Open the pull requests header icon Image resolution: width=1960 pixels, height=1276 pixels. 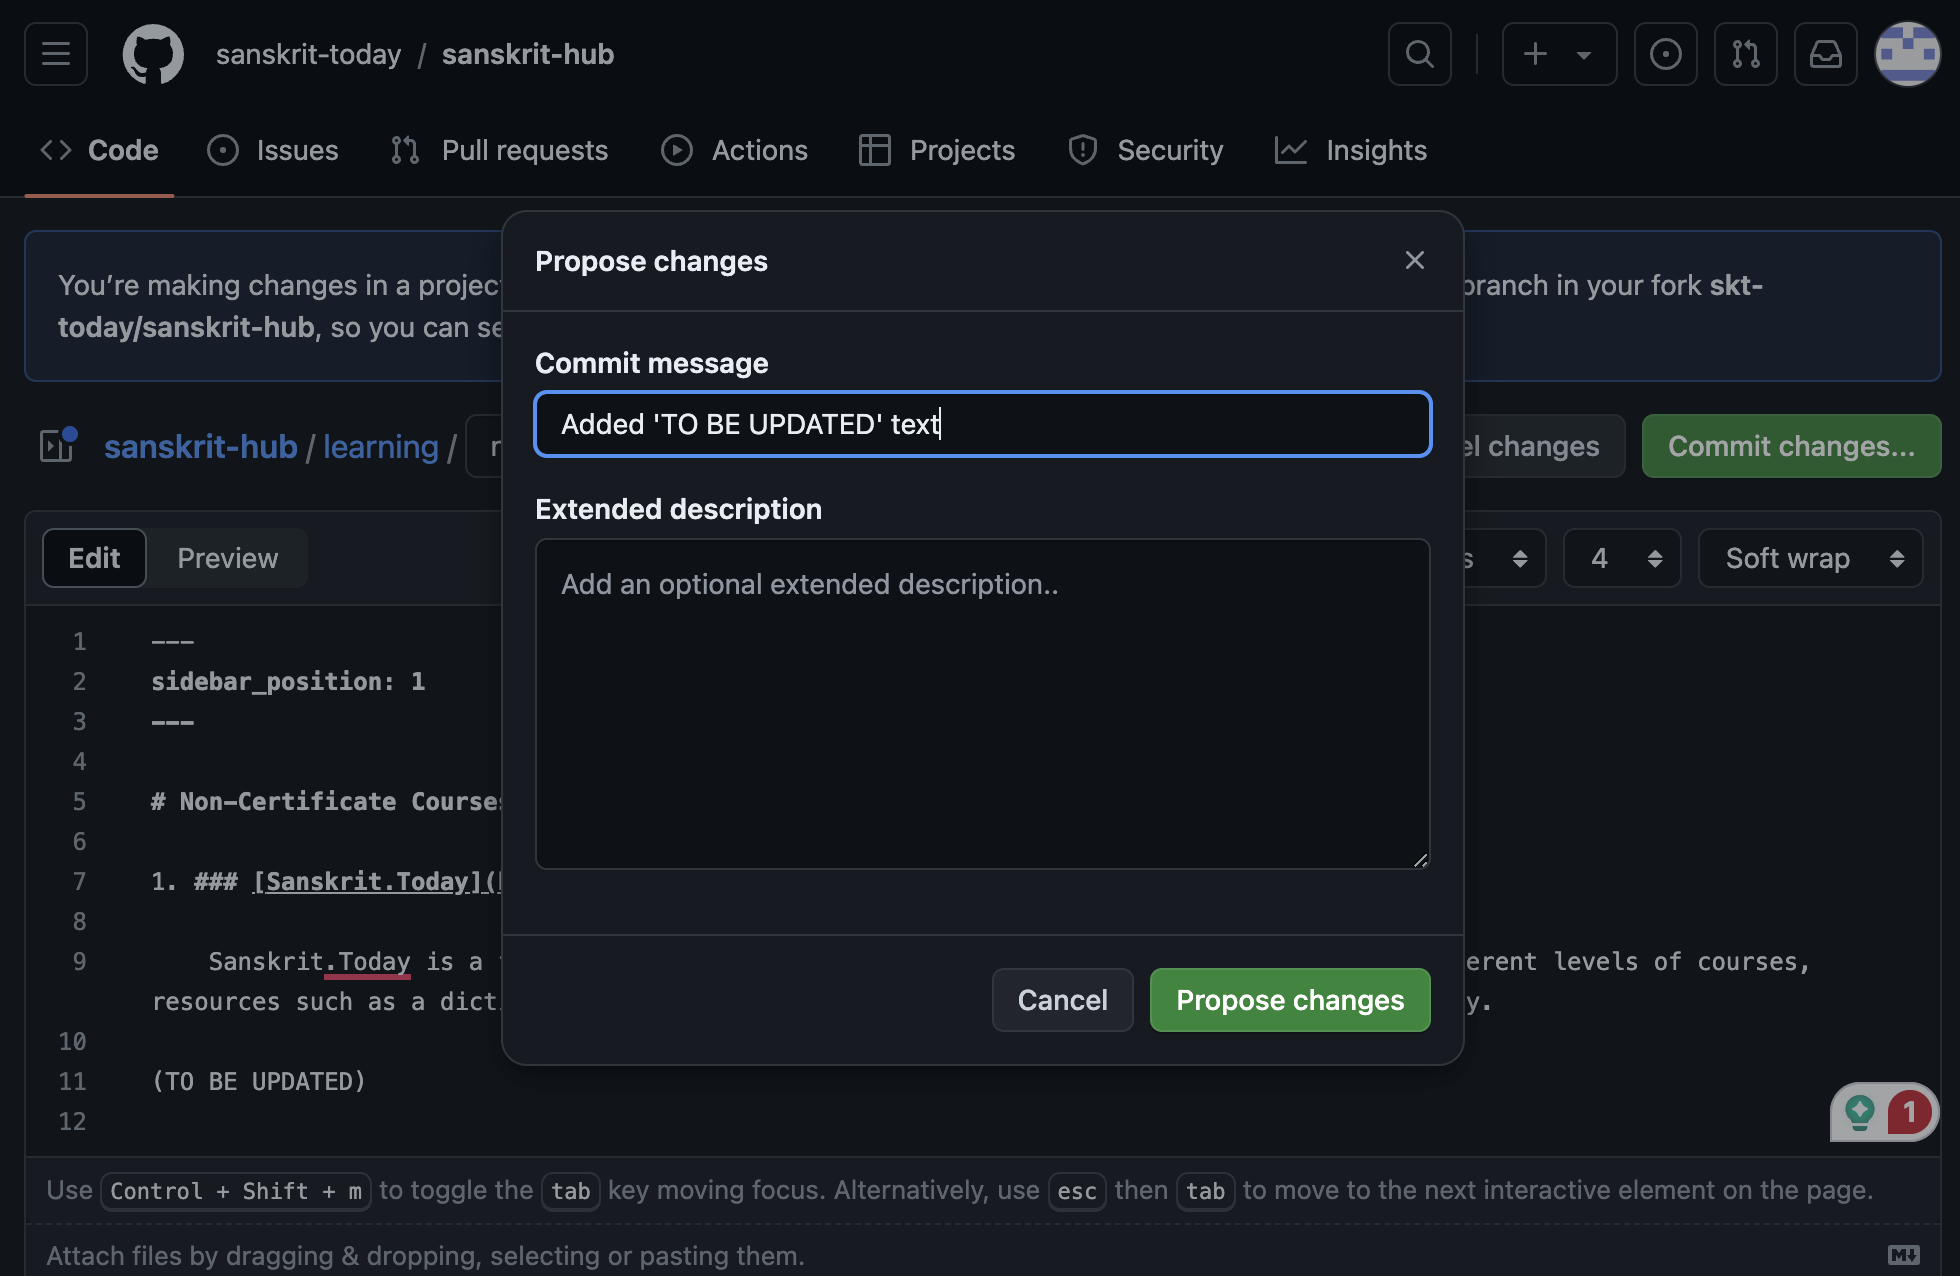tap(1745, 54)
